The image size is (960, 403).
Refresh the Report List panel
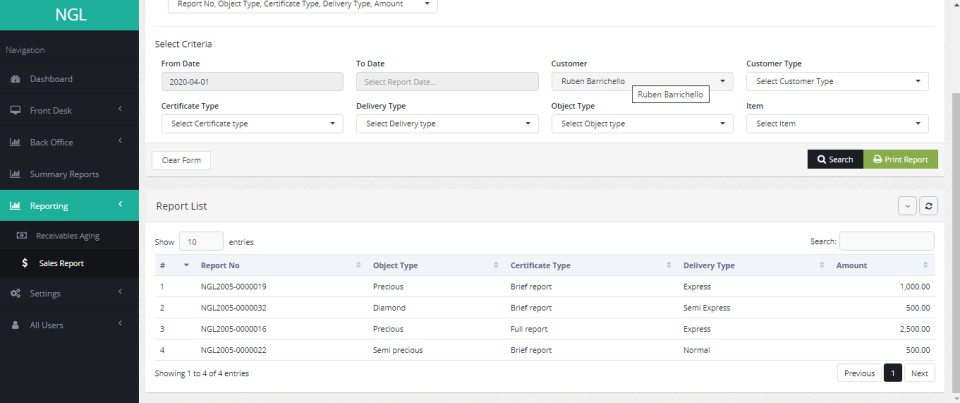[928, 206]
